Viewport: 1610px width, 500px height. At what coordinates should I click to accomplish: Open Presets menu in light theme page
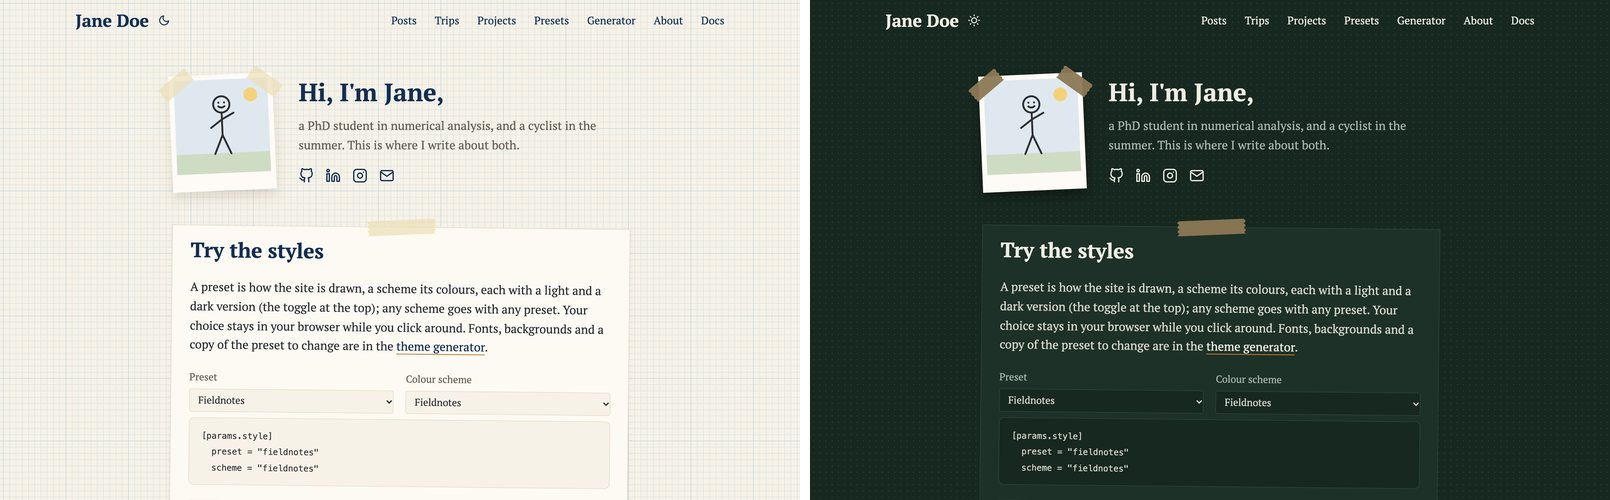tap(551, 20)
